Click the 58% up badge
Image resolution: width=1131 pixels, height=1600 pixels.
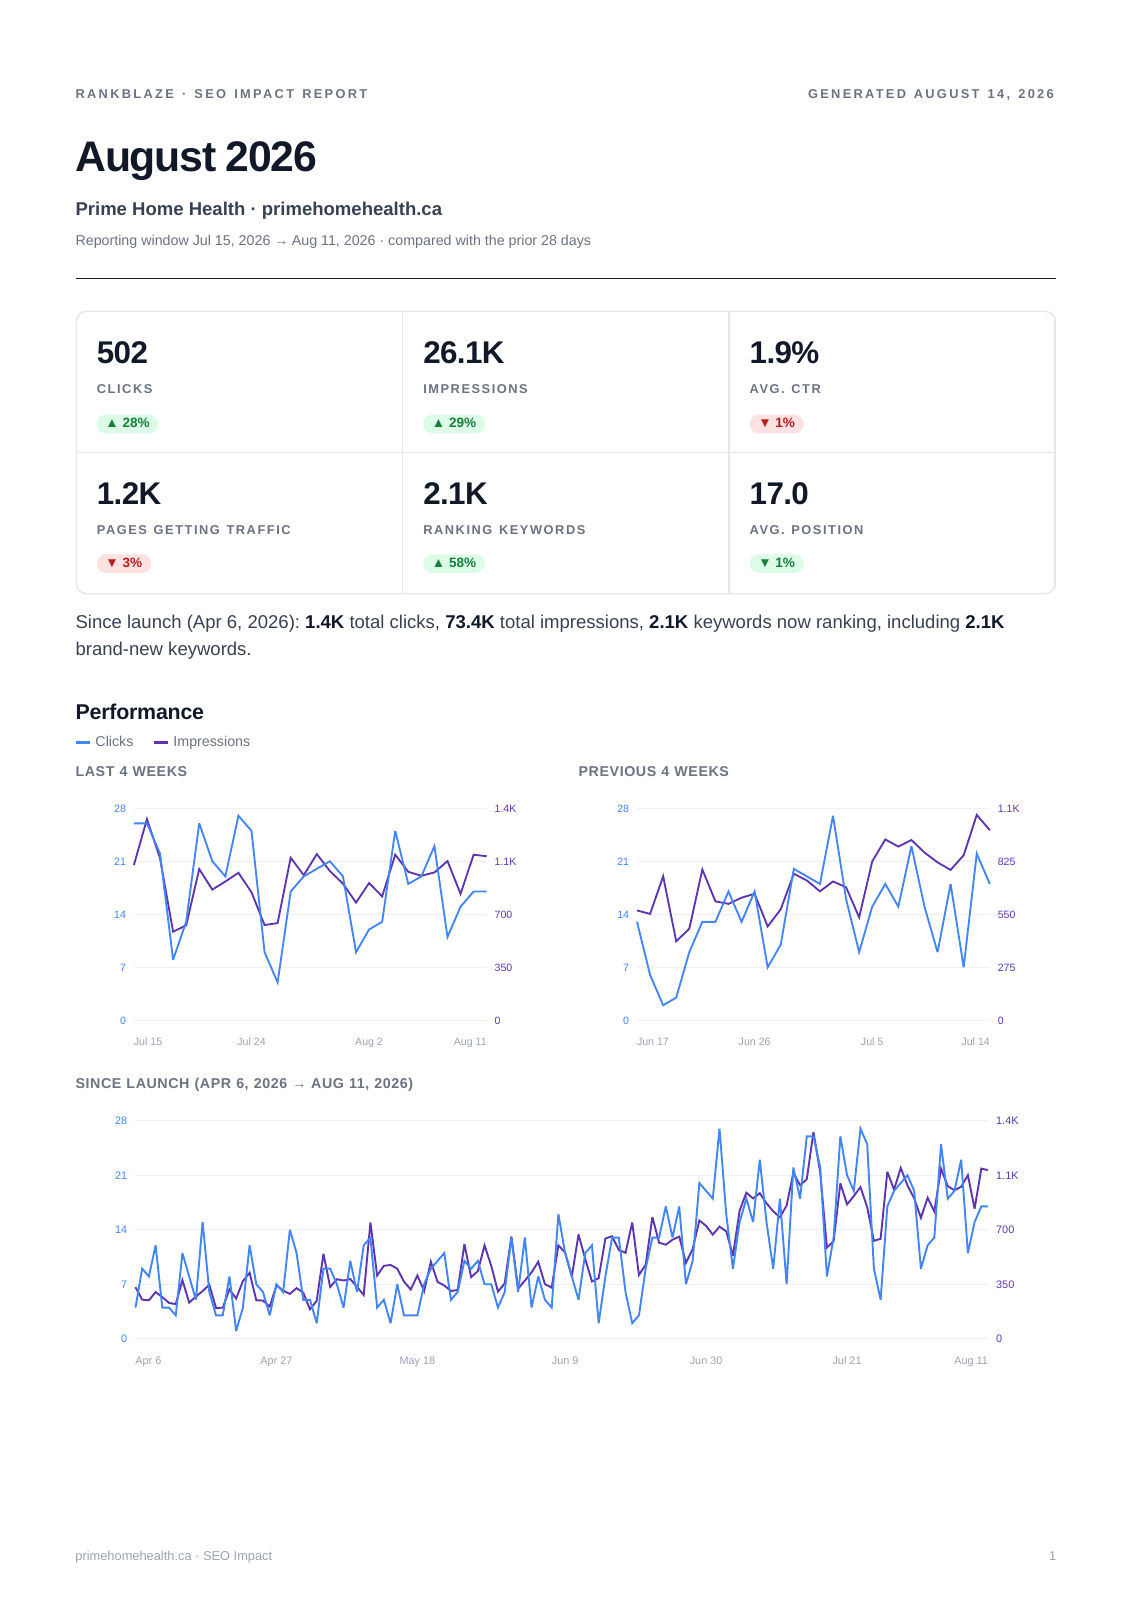[454, 563]
